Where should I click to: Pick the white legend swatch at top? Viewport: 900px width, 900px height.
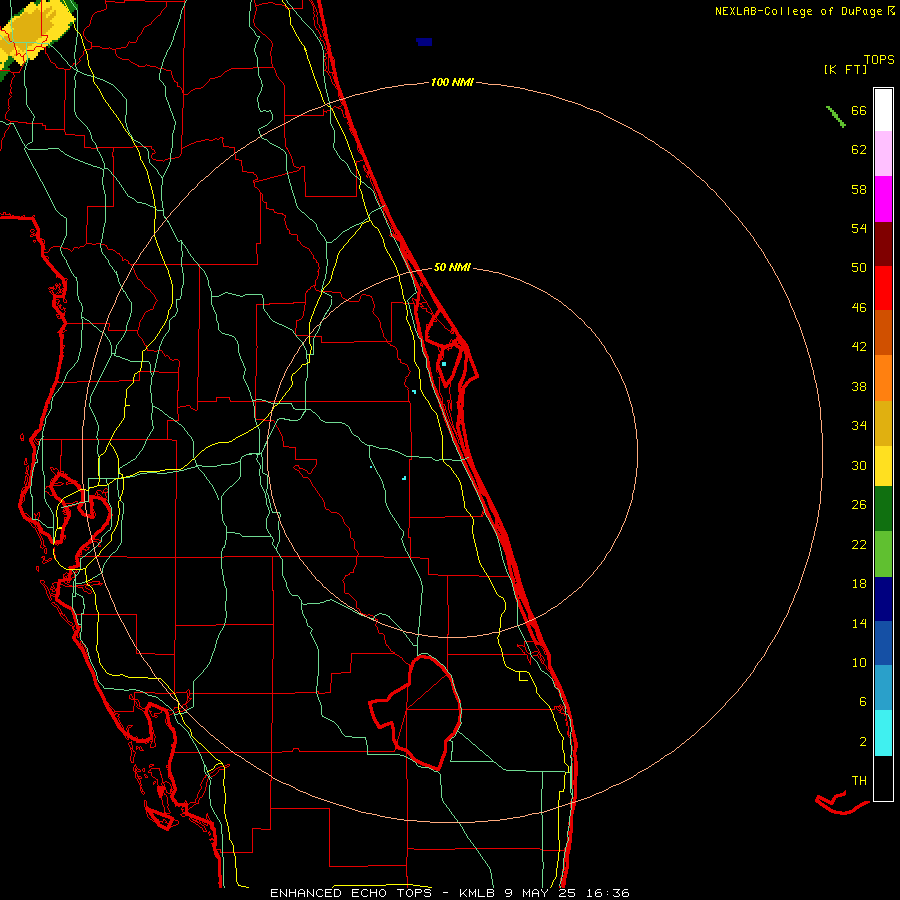click(883, 110)
